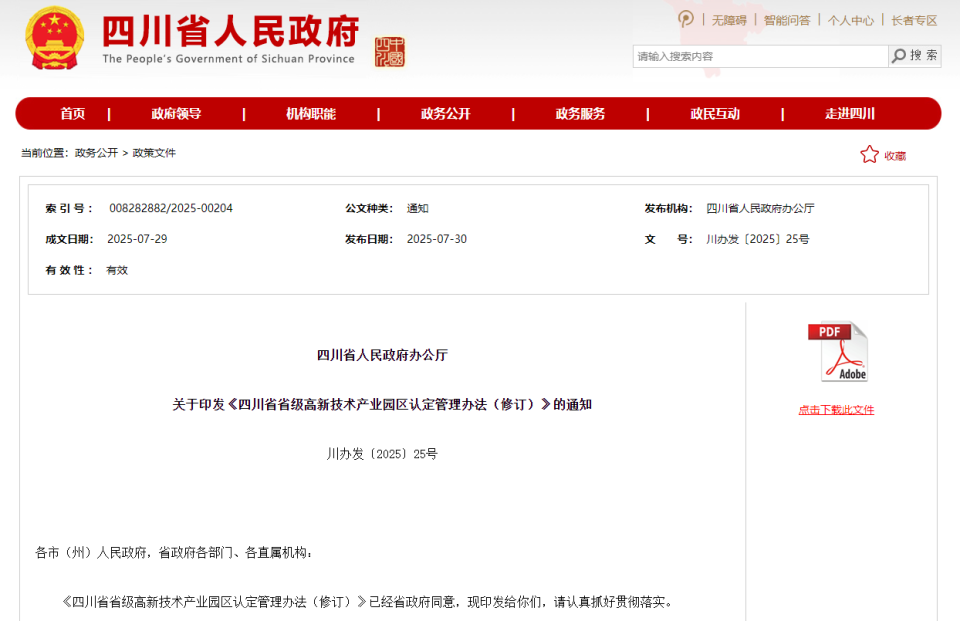This screenshot has width=960, height=621.
Task: Click the 有效 validity value
Action: click(117, 270)
